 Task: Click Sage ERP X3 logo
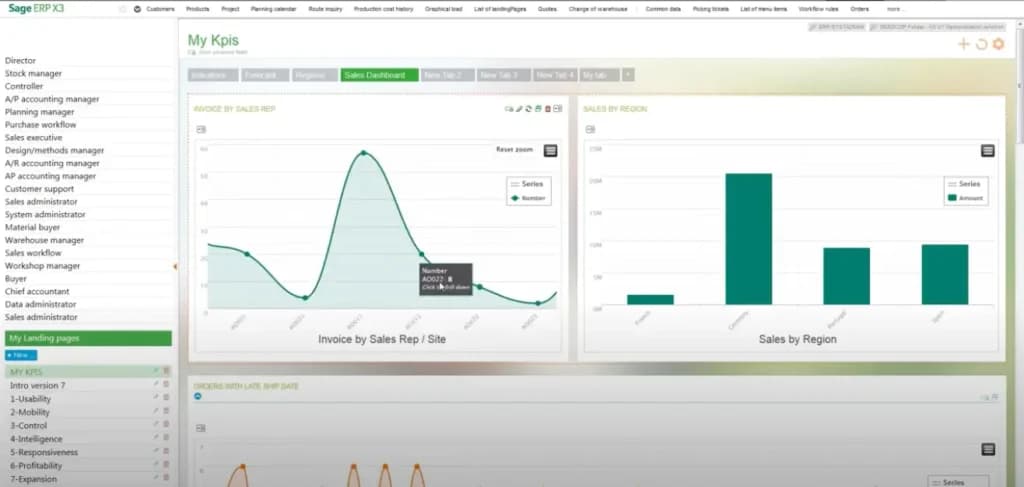(x=36, y=8)
